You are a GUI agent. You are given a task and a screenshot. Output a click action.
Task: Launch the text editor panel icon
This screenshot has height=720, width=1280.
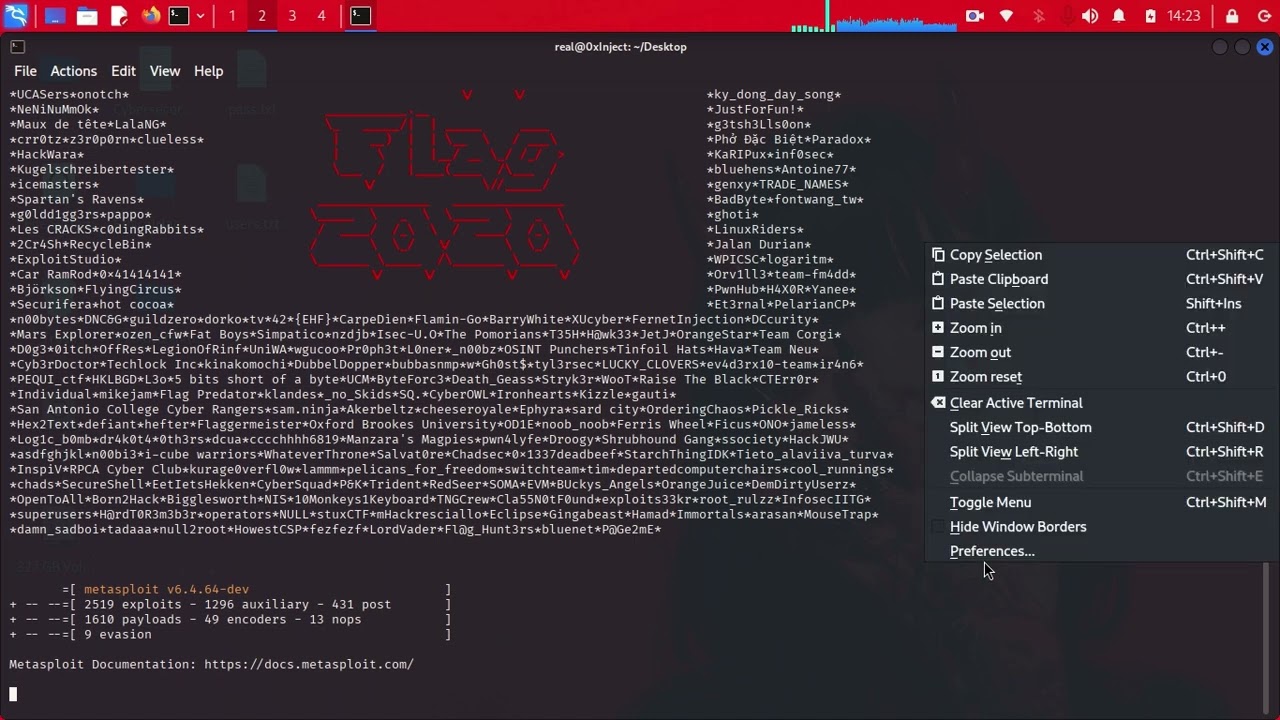tap(119, 16)
